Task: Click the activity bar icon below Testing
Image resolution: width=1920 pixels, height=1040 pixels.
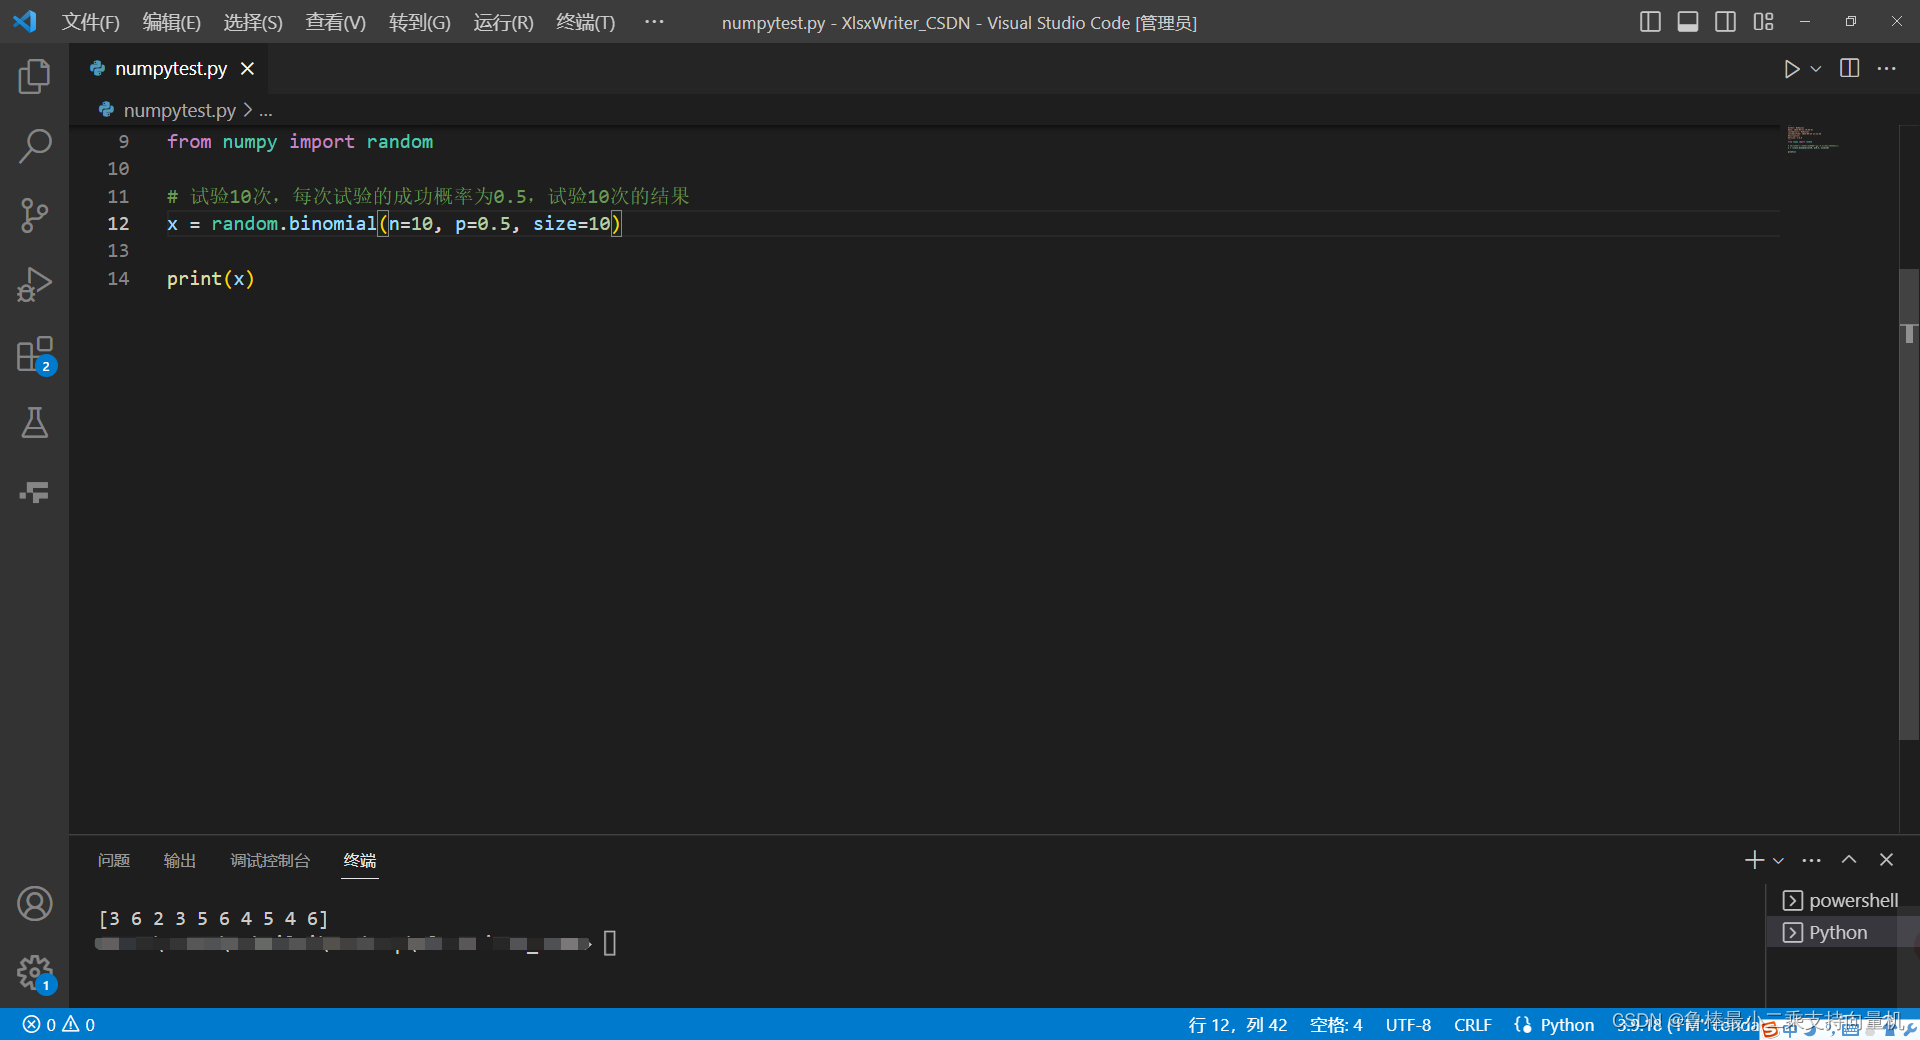Action: coord(34,492)
